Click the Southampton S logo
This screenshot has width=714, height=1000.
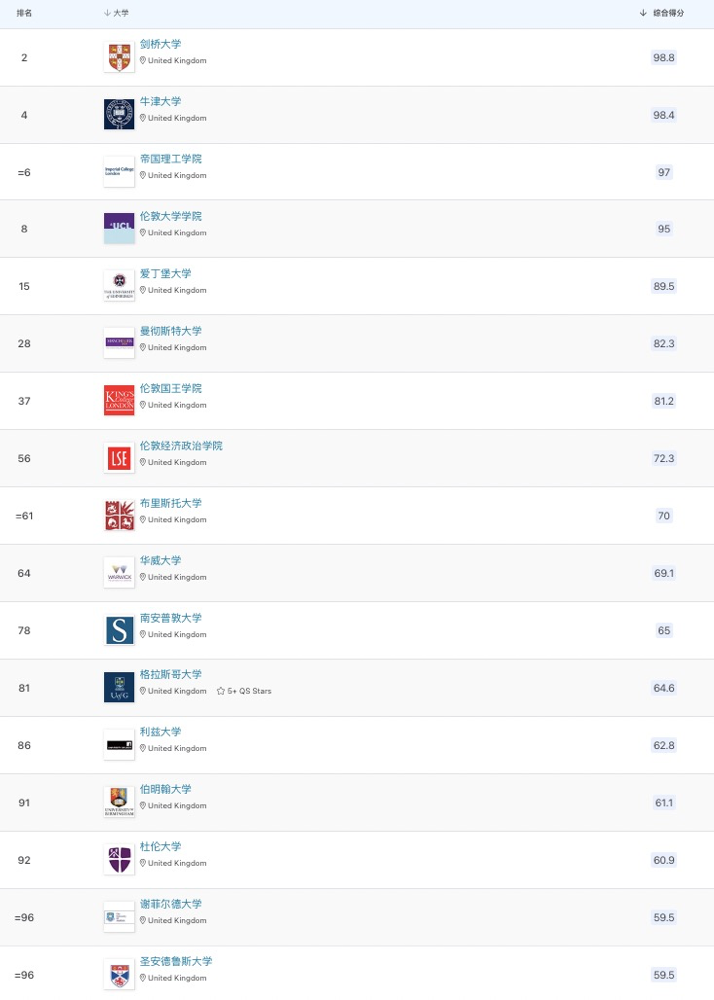point(119,630)
